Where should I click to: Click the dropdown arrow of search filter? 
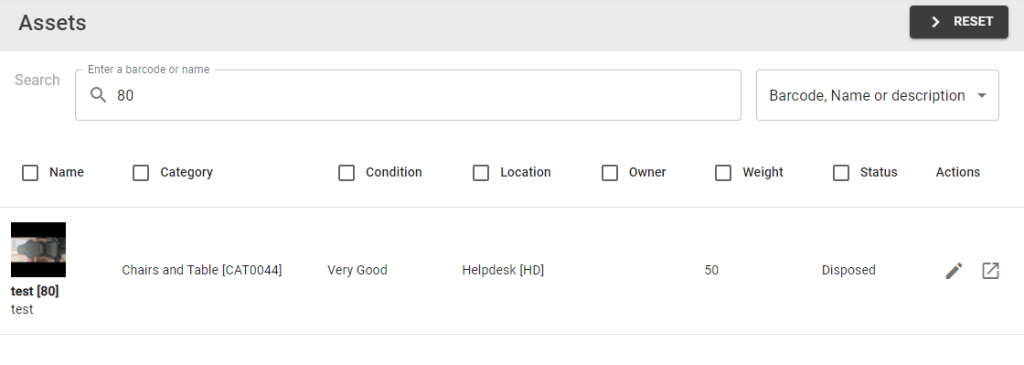(x=981, y=95)
